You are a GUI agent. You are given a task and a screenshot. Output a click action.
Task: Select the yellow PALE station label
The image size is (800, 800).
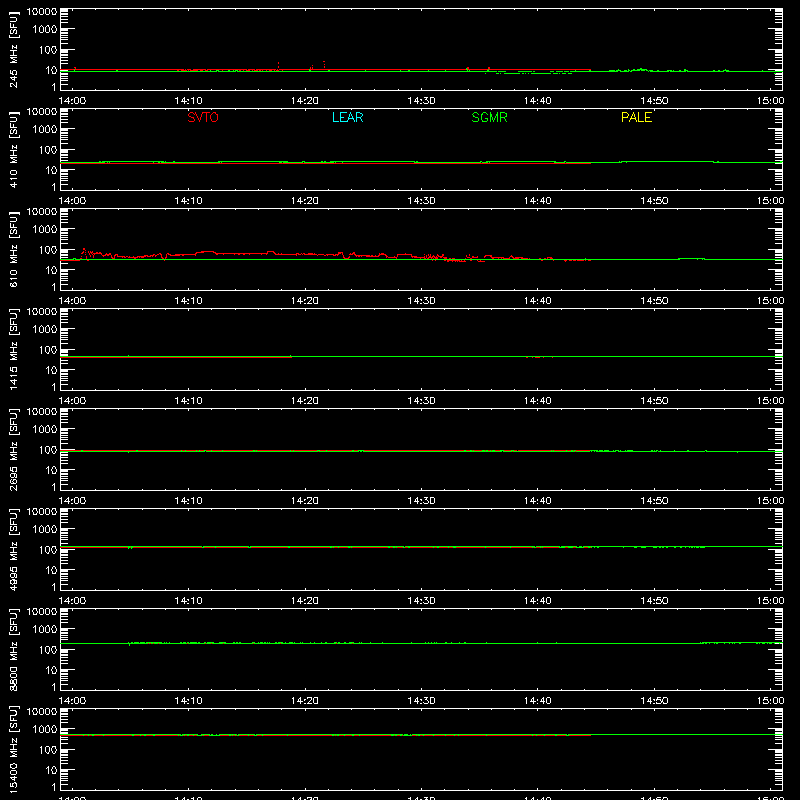point(636,117)
